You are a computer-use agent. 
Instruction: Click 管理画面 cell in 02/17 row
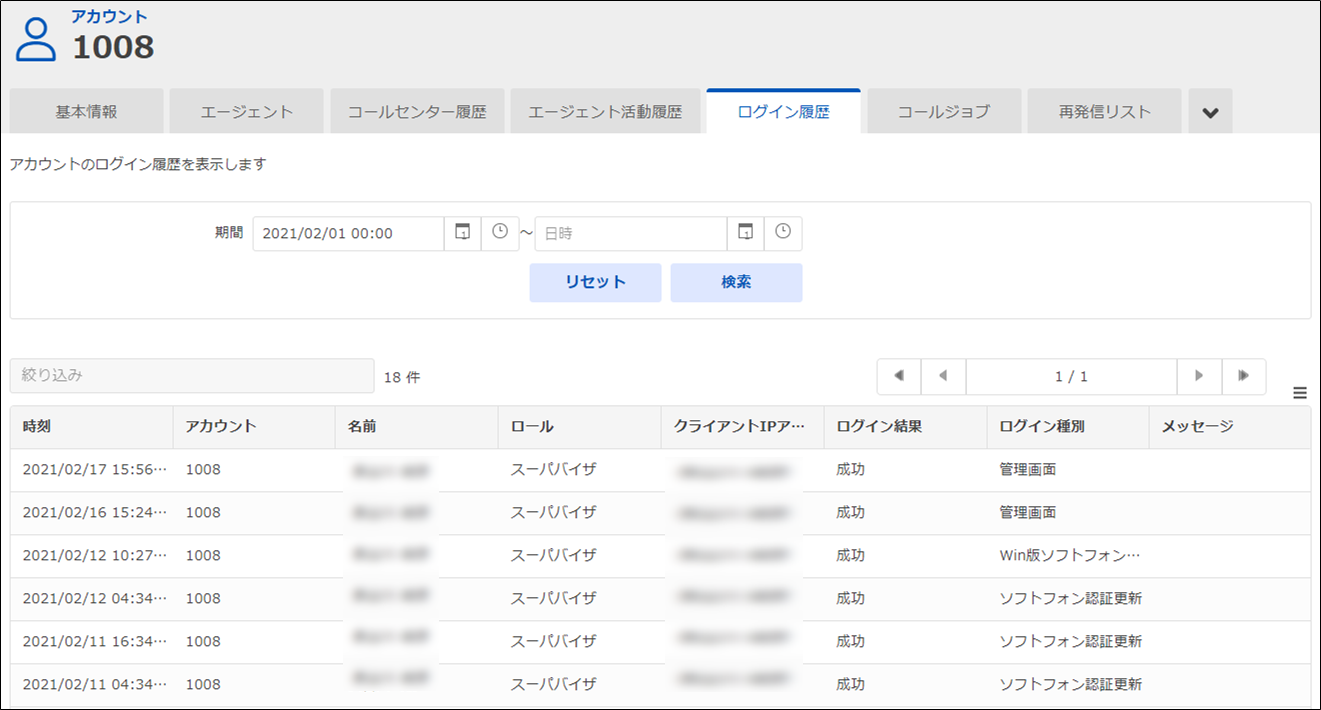tap(1027, 469)
